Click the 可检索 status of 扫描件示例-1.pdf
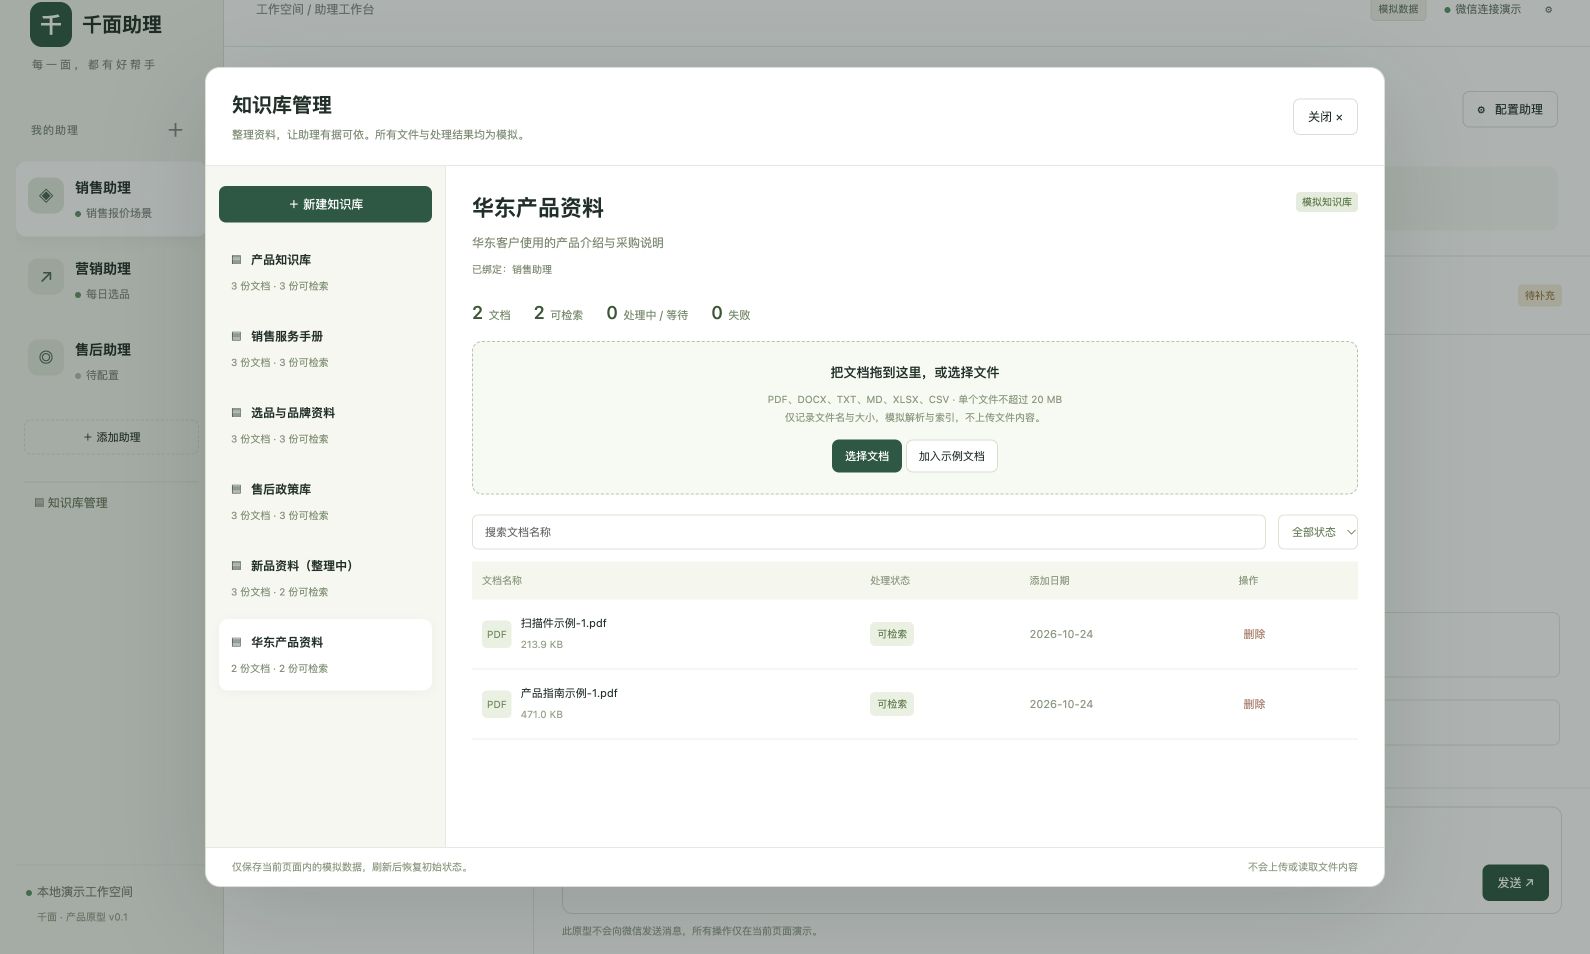This screenshot has width=1590, height=954. 891,634
